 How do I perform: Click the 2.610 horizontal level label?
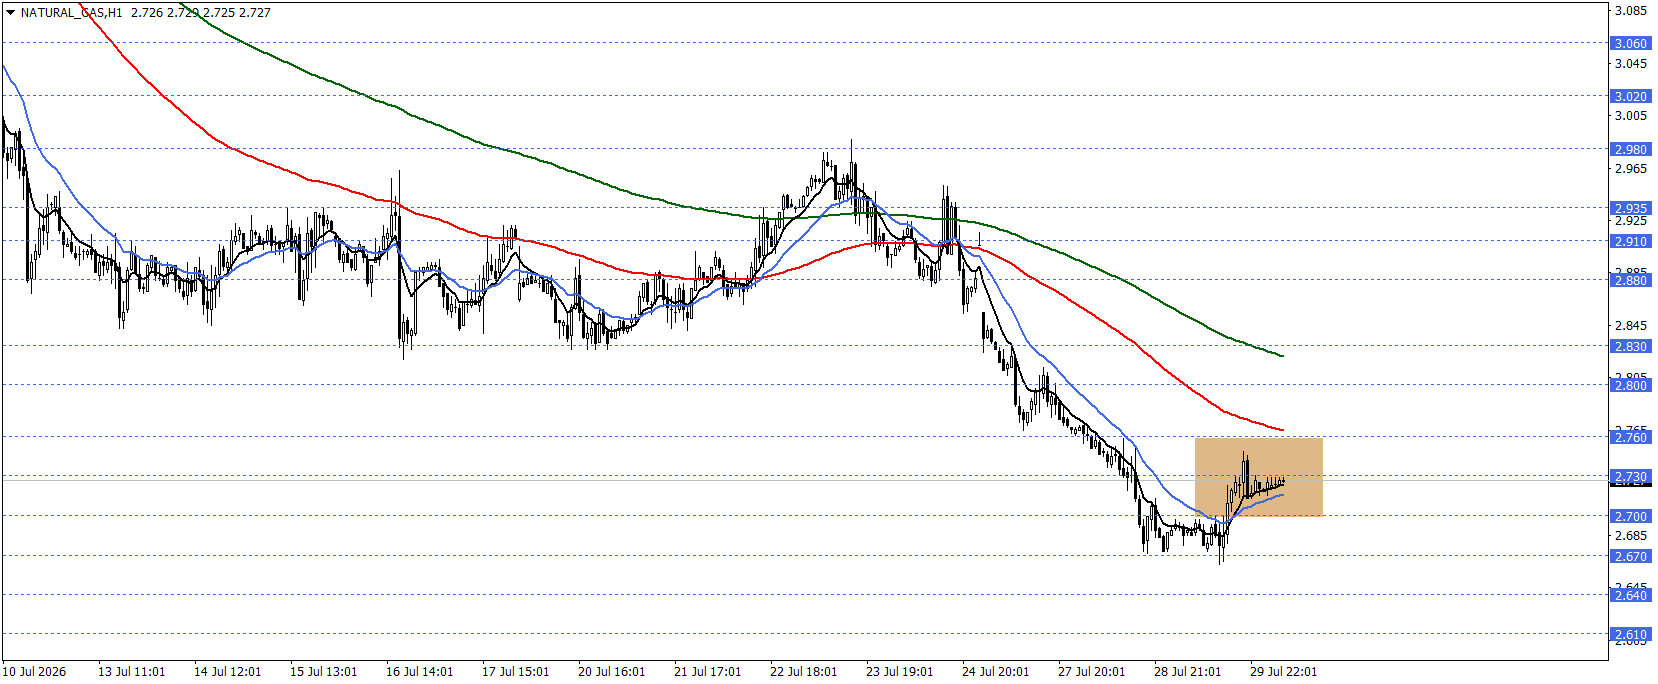click(x=1631, y=635)
